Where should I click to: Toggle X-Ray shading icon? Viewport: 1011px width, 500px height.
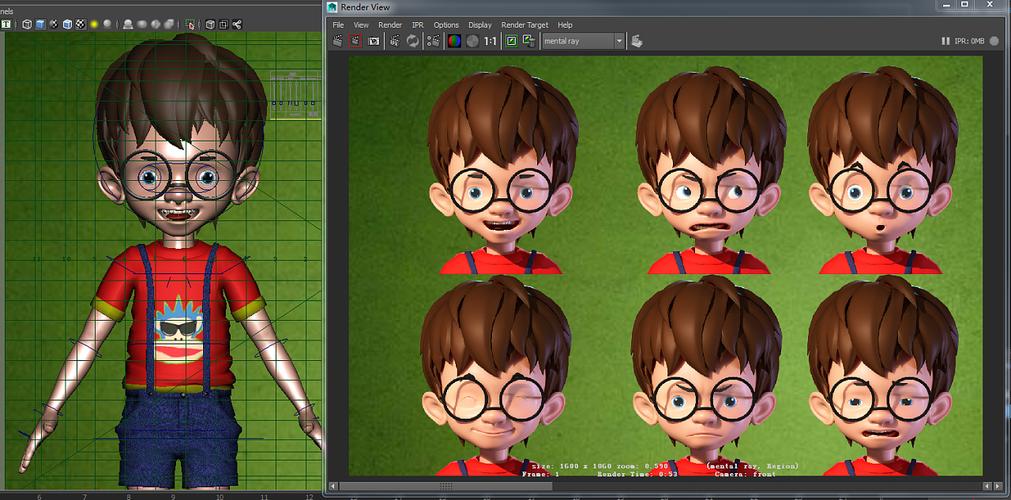coord(210,25)
